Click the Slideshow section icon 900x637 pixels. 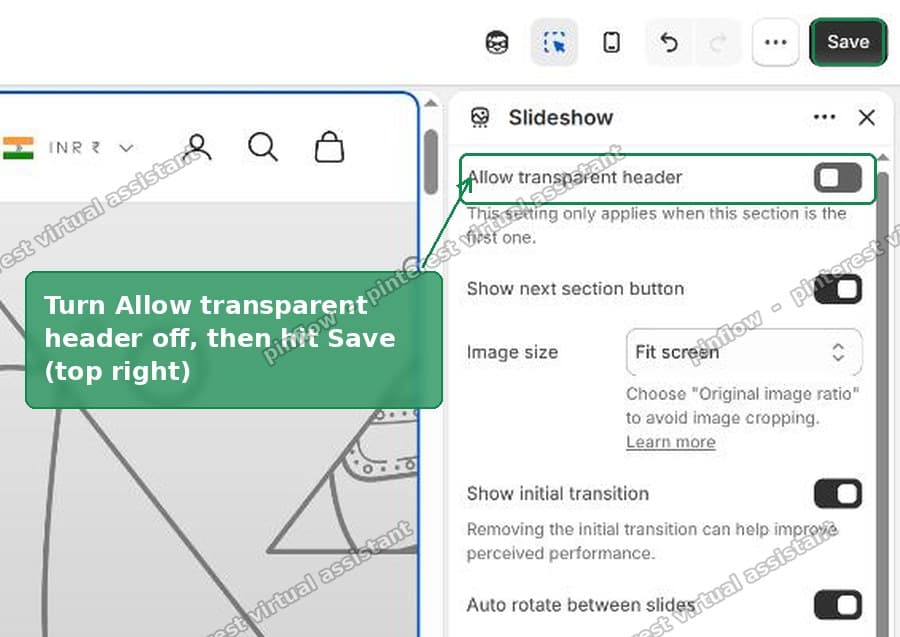click(480, 118)
